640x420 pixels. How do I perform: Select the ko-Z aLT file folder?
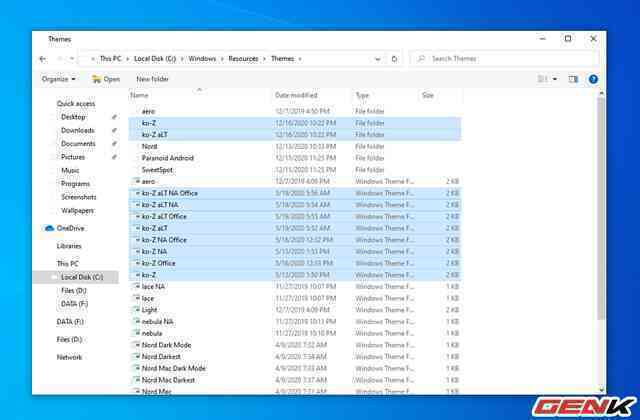pyautogui.click(x=295, y=135)
